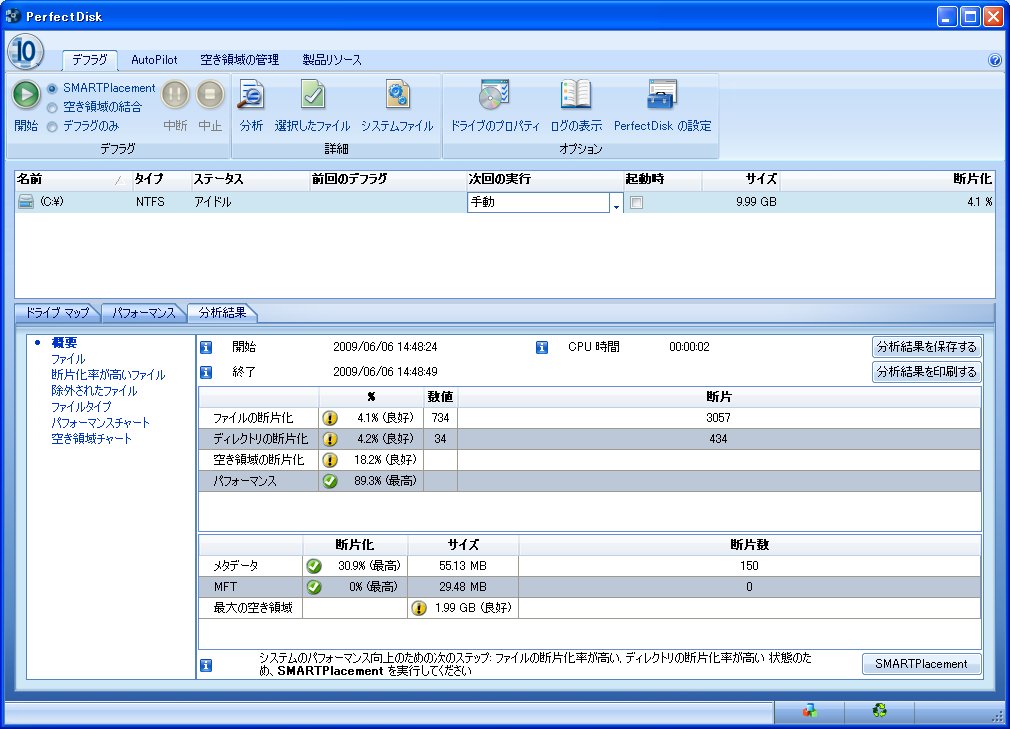Image resolution: width=1010 pixels, height=729 pixels.
Task: Click the status bar colored blocks icon
Action: (810, 710)
